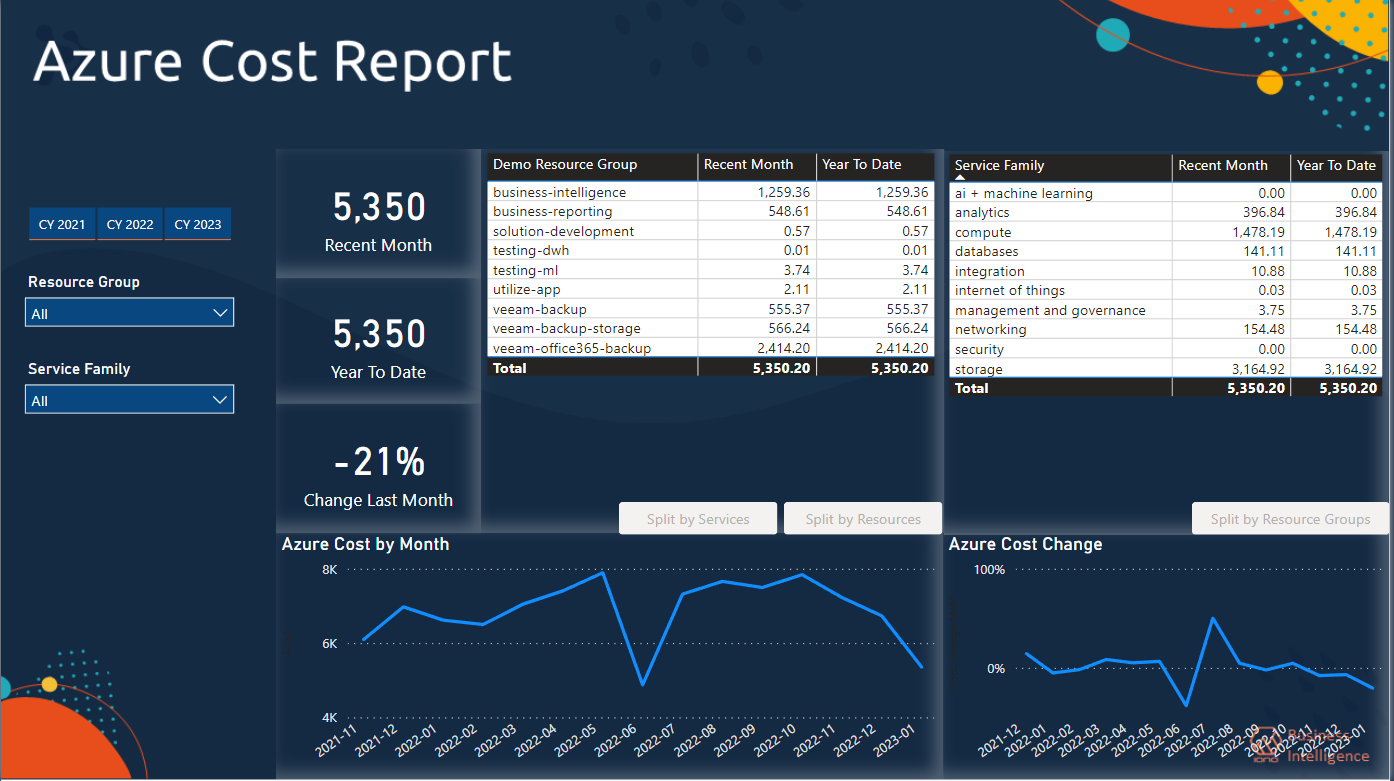Click Recent Month header in Service Family table
Screen dimensions: 1394x781
[x=1231, y=166]
